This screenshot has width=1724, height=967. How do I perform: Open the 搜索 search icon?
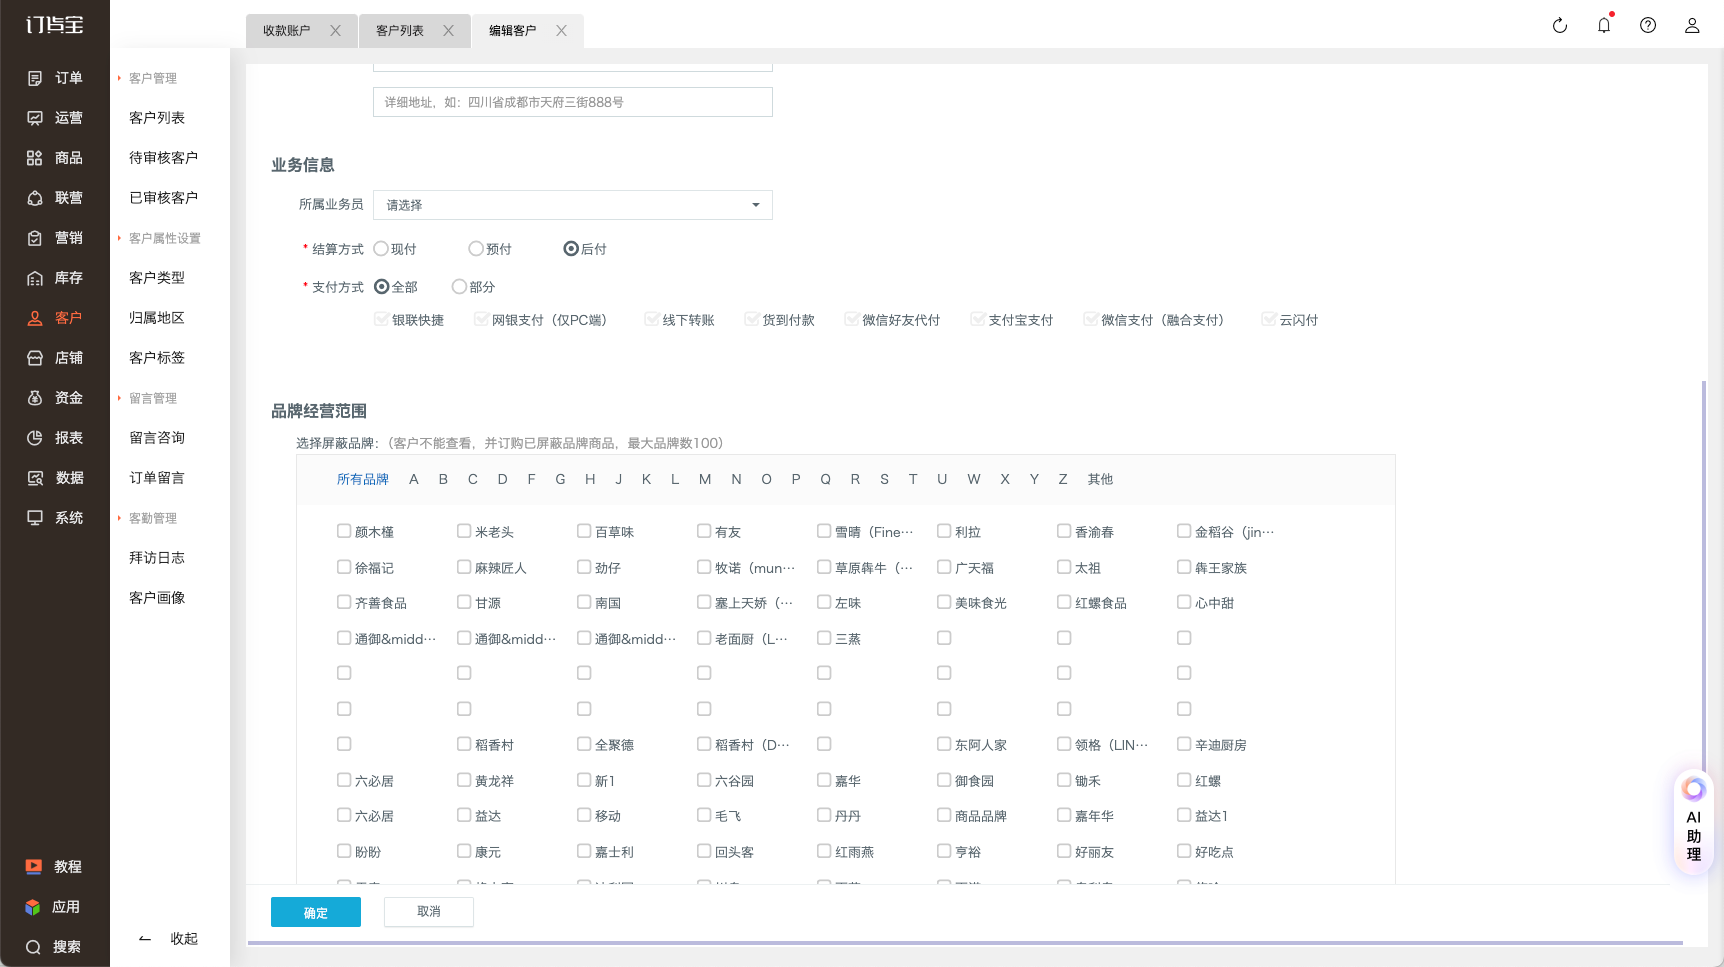(x=33, y=947)
